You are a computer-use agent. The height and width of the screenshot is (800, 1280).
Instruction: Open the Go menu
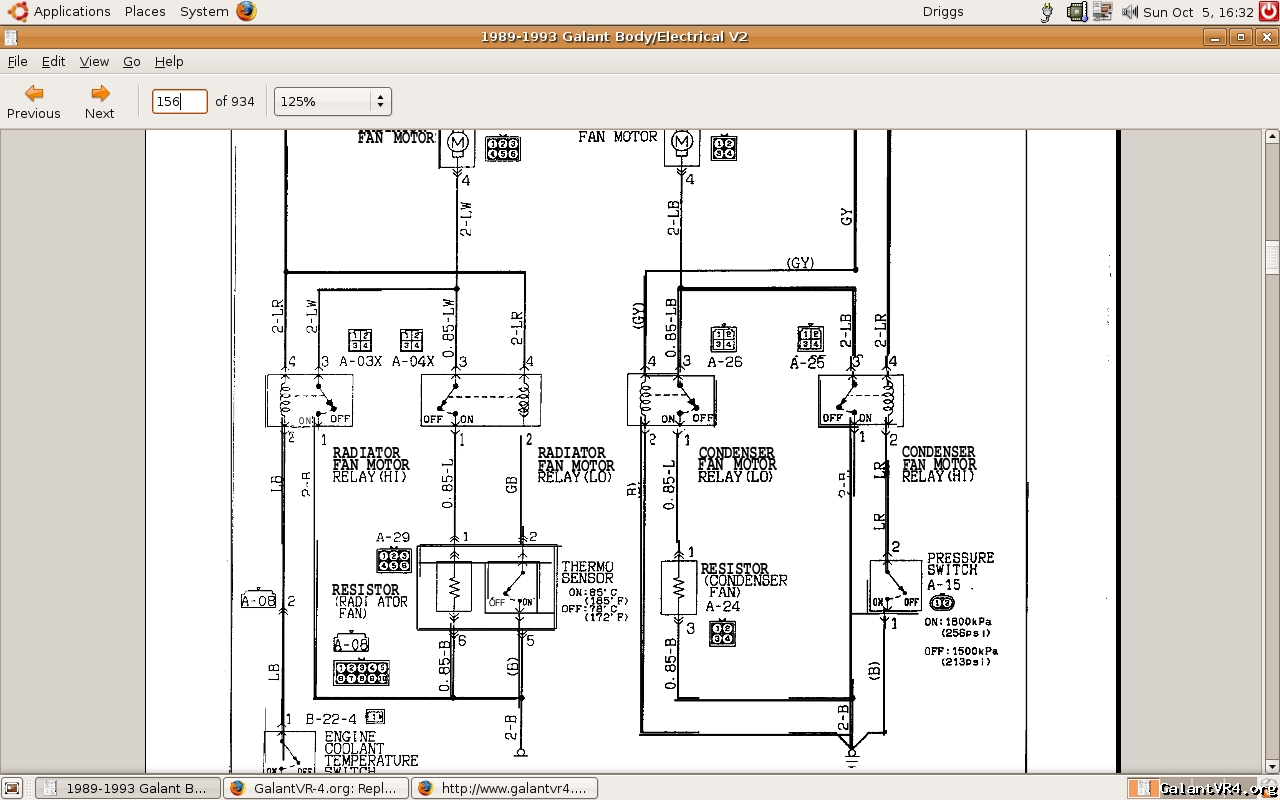[x=132, y=61]
